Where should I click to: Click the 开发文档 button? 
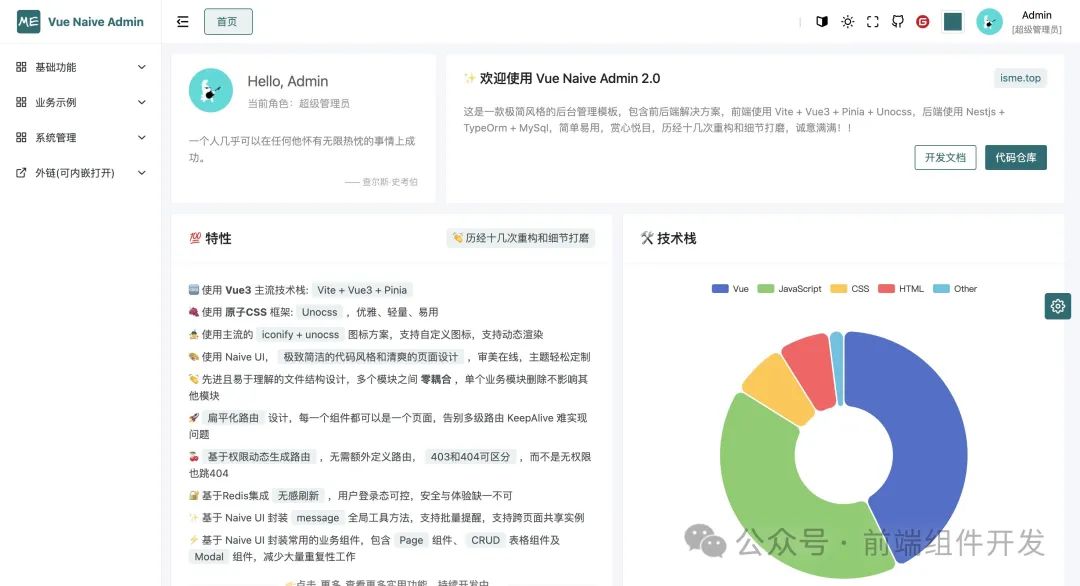(945, 157)
